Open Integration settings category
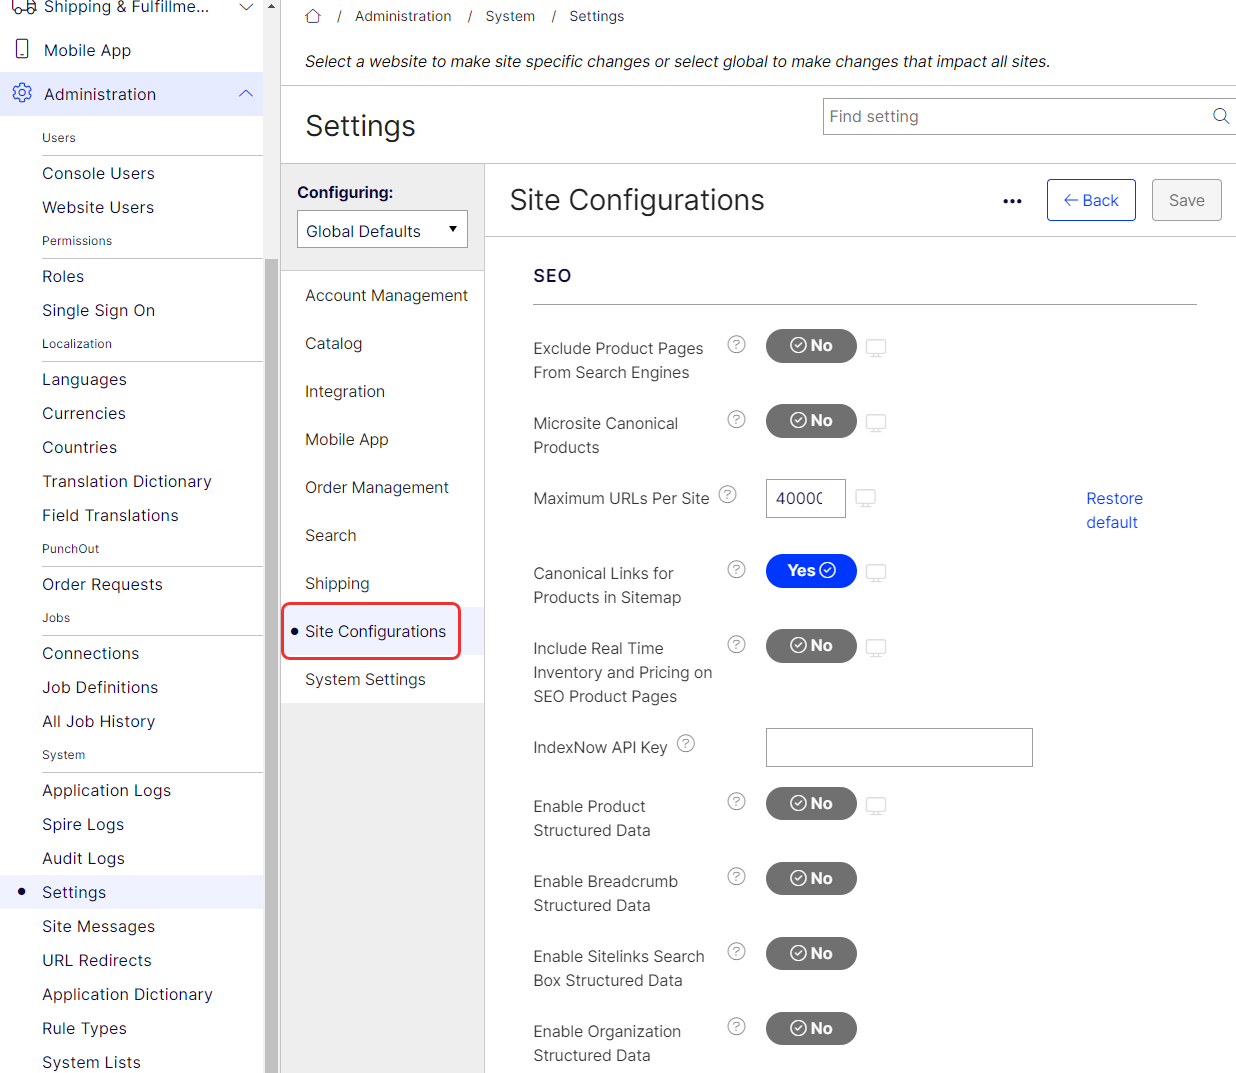Image resolution: width=1236 pixels, height=1073 pixels. coord(345,391)
